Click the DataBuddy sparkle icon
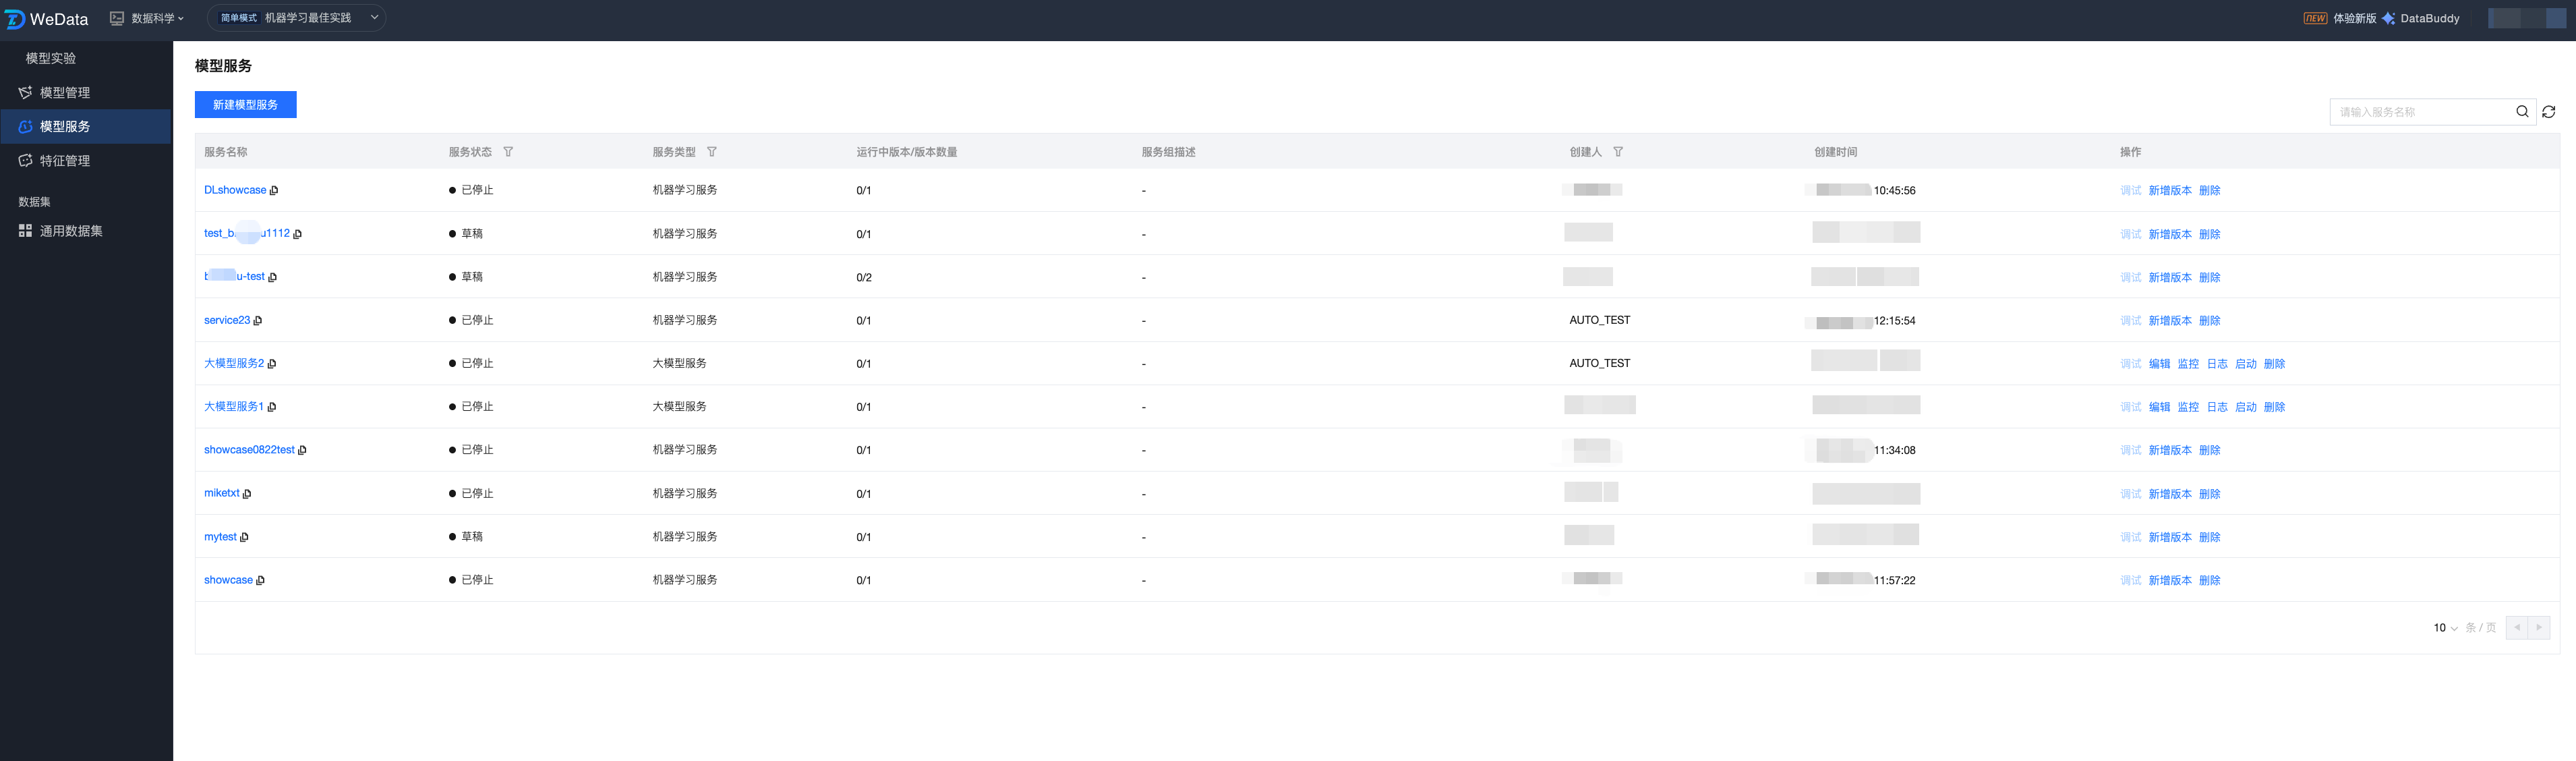 coord(2388,19)
